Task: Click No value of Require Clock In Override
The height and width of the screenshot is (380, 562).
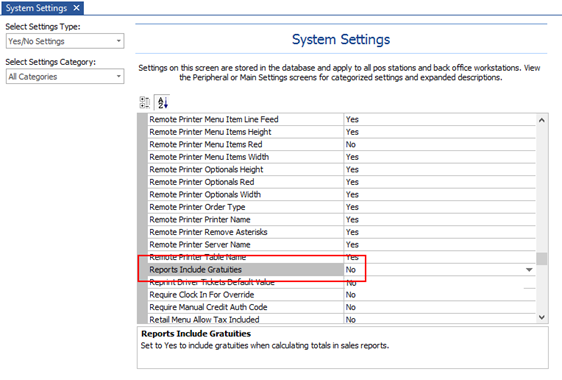Action: [351, 295]
